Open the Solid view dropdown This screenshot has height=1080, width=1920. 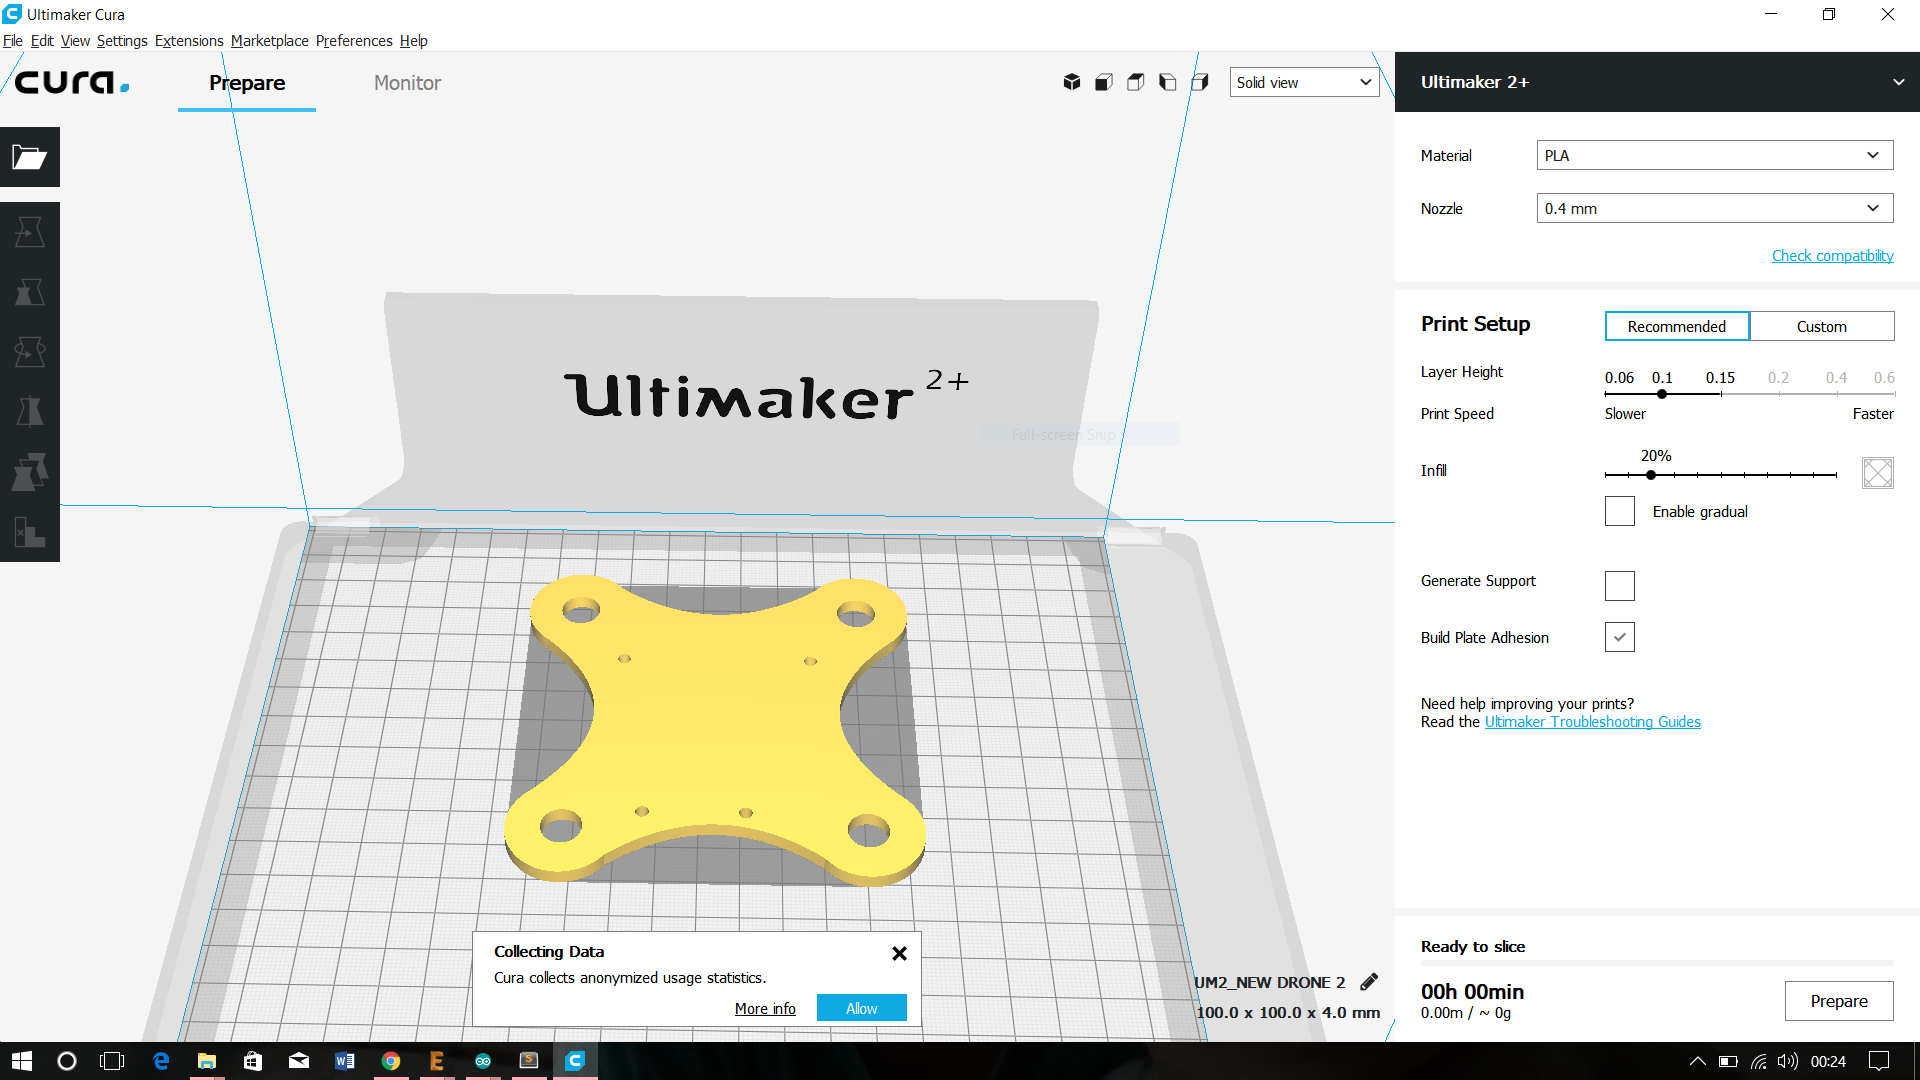click(x=1303, y=82)
